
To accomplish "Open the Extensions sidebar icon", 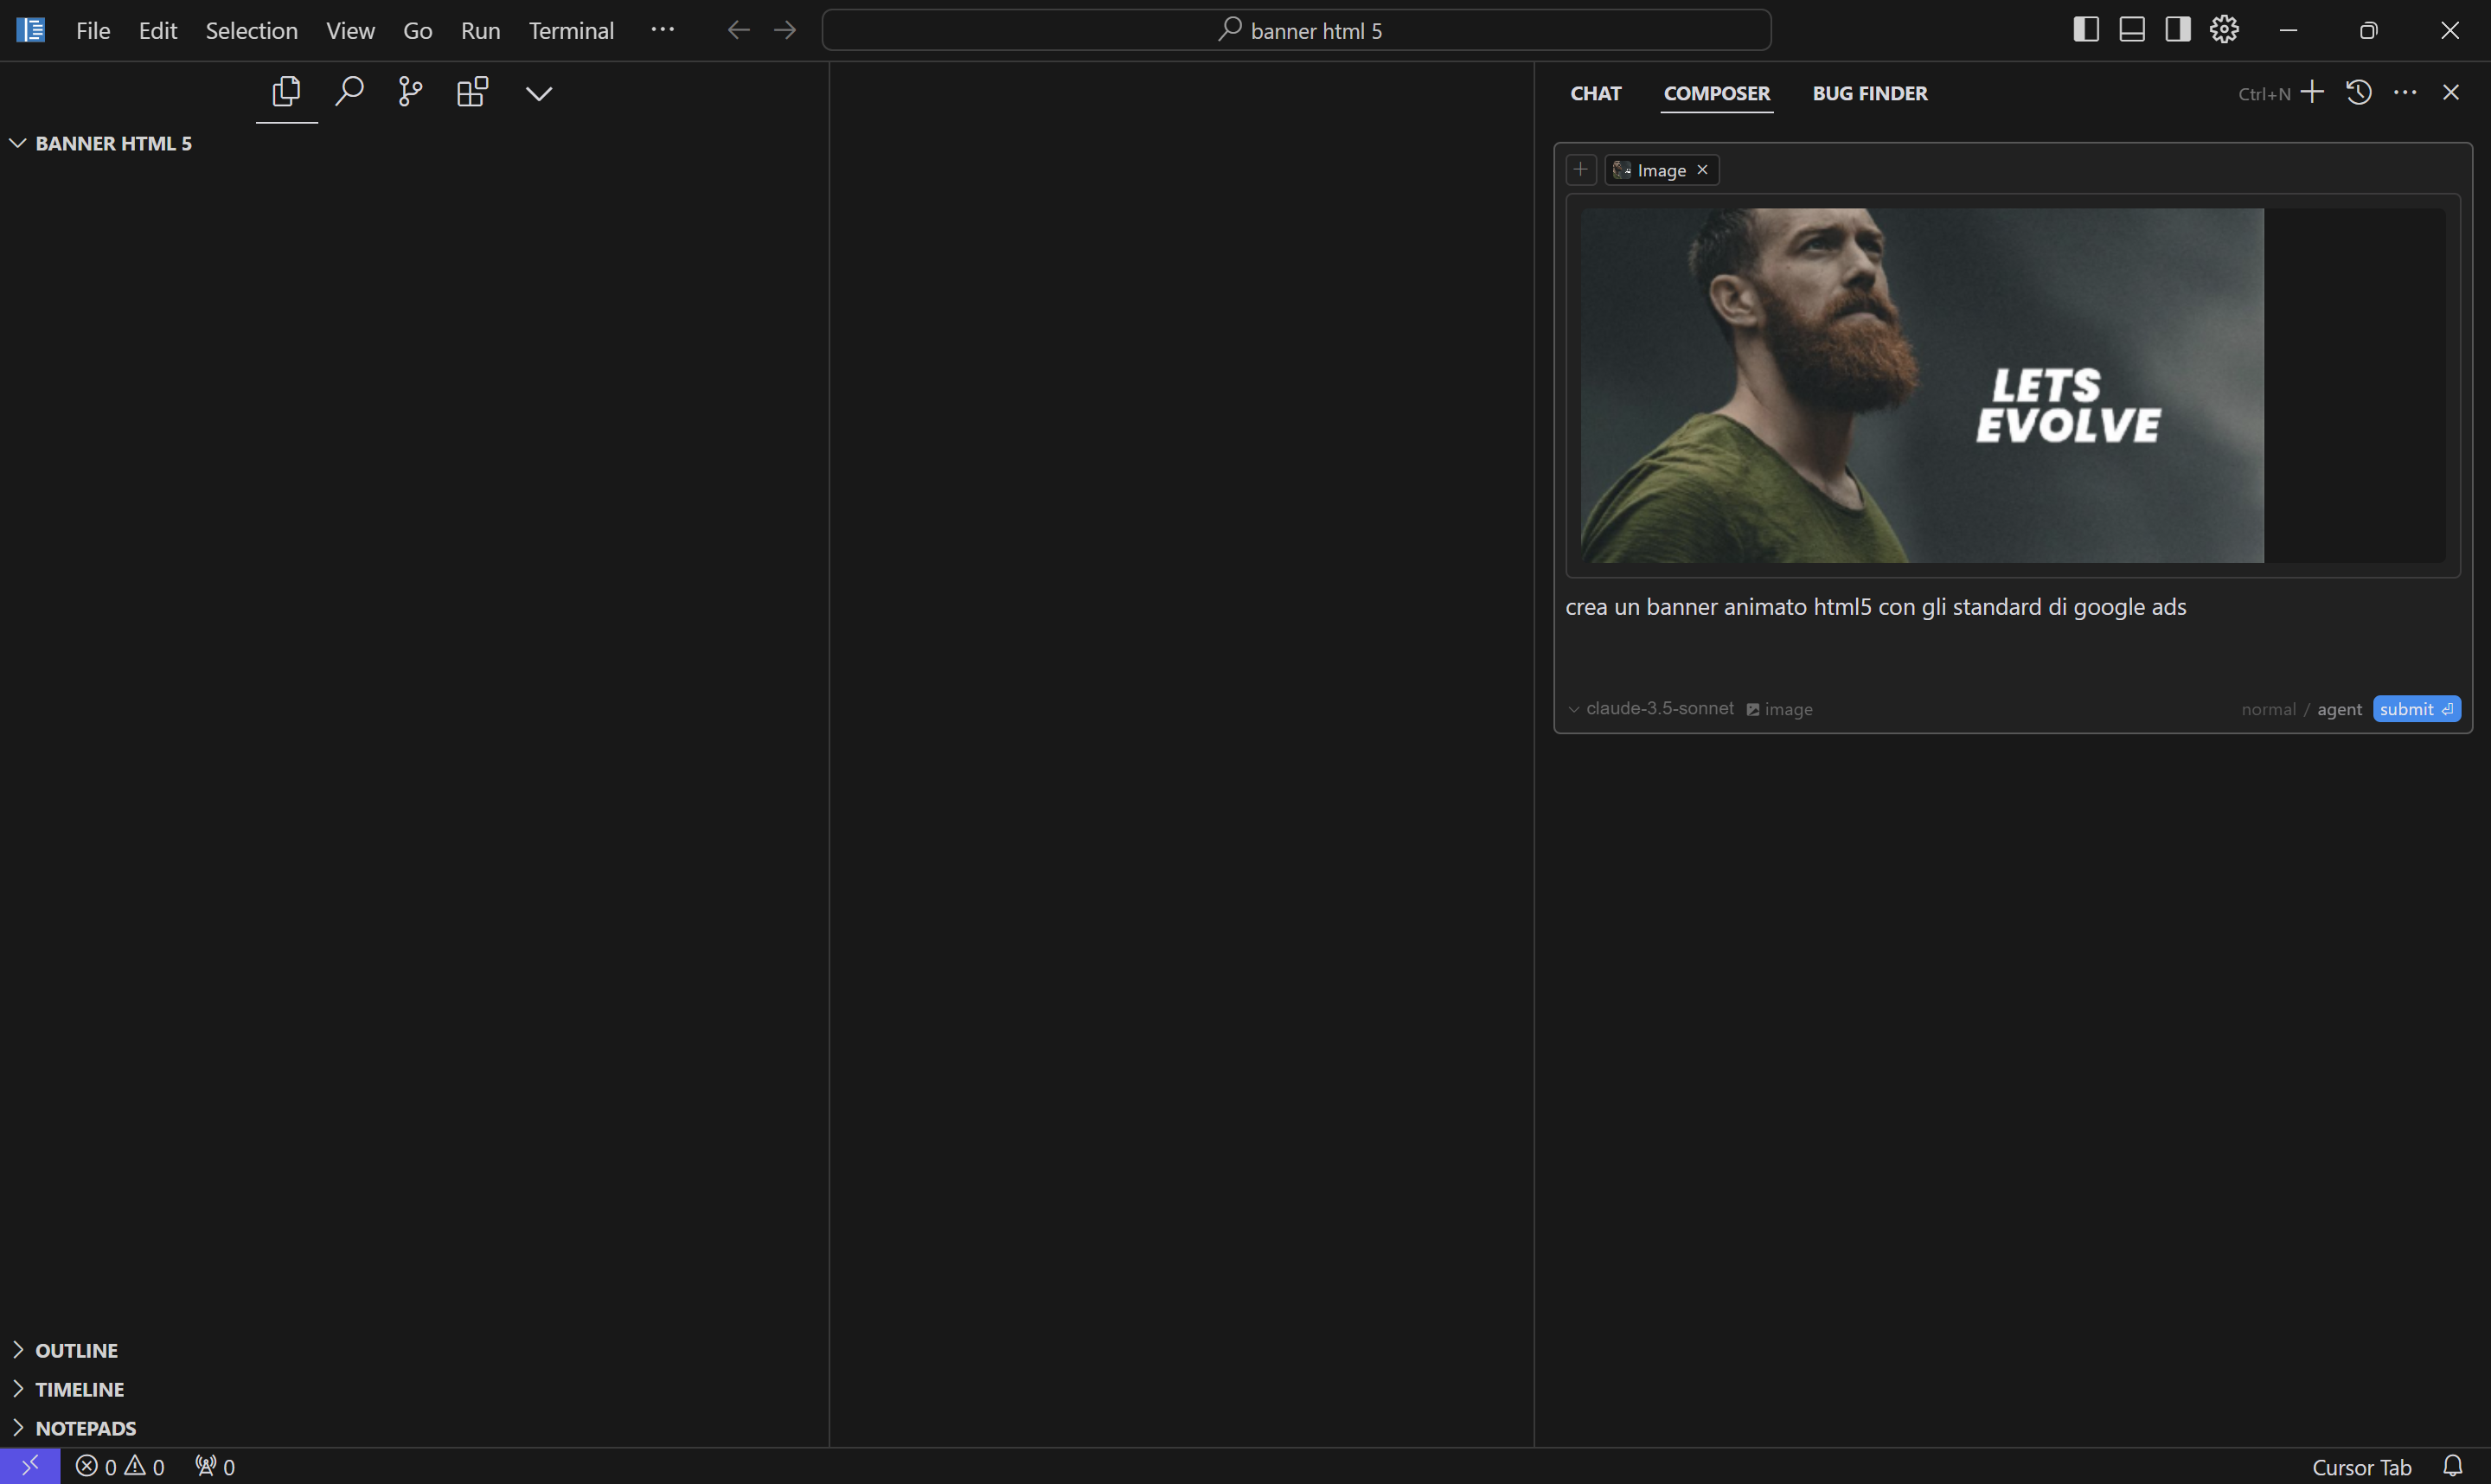I will pyautogui.click(x=472, y=92).
